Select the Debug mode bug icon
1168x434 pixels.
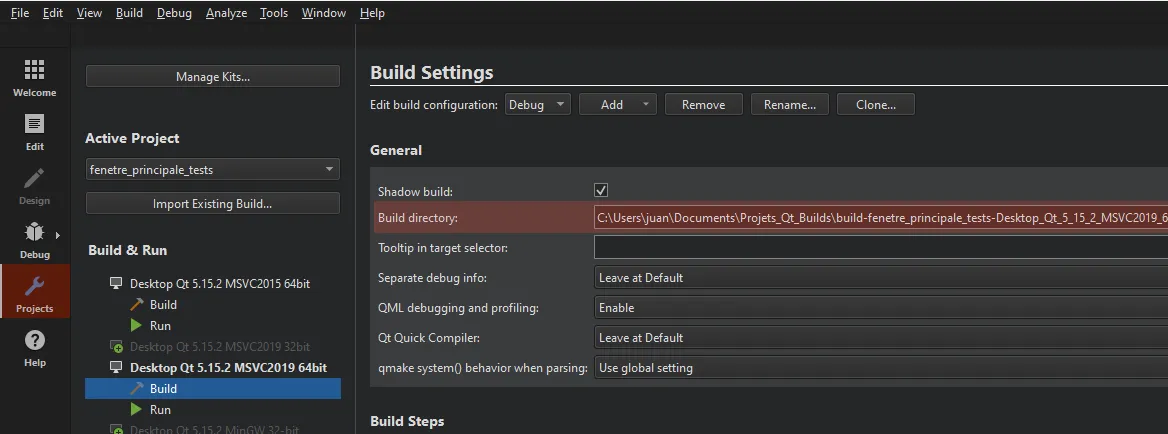(x=34, y=233)
